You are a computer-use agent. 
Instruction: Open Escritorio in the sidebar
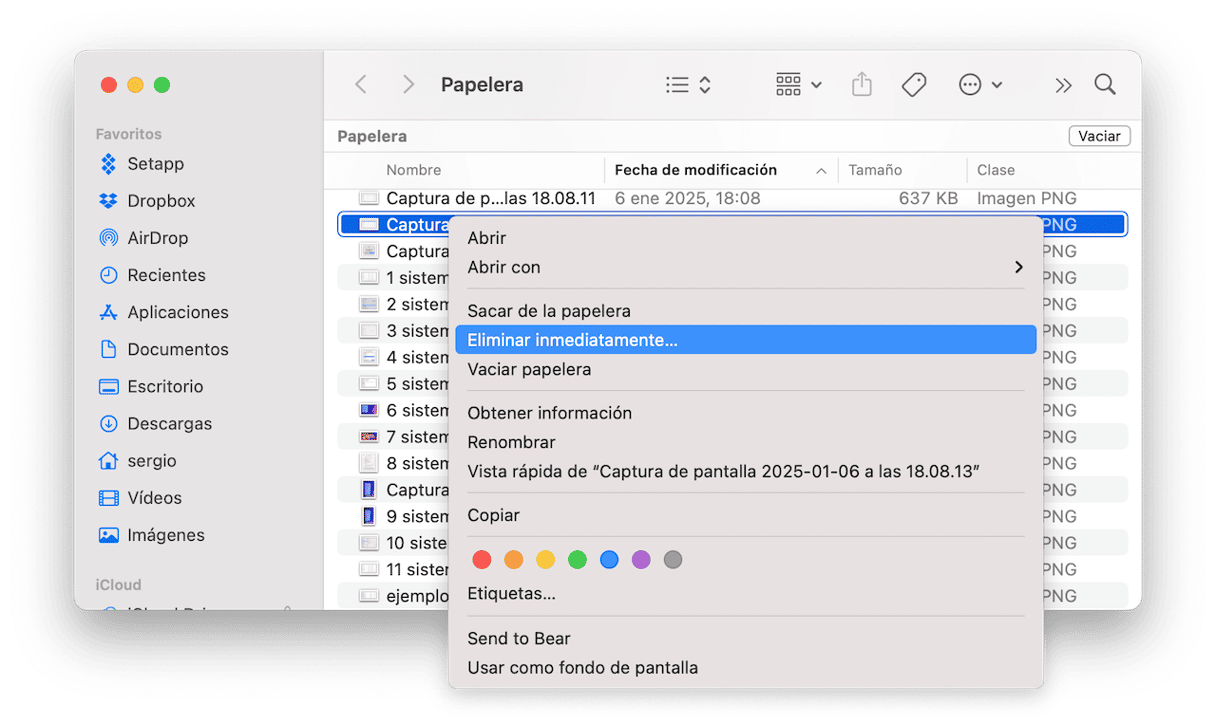(x=151, y=386)
